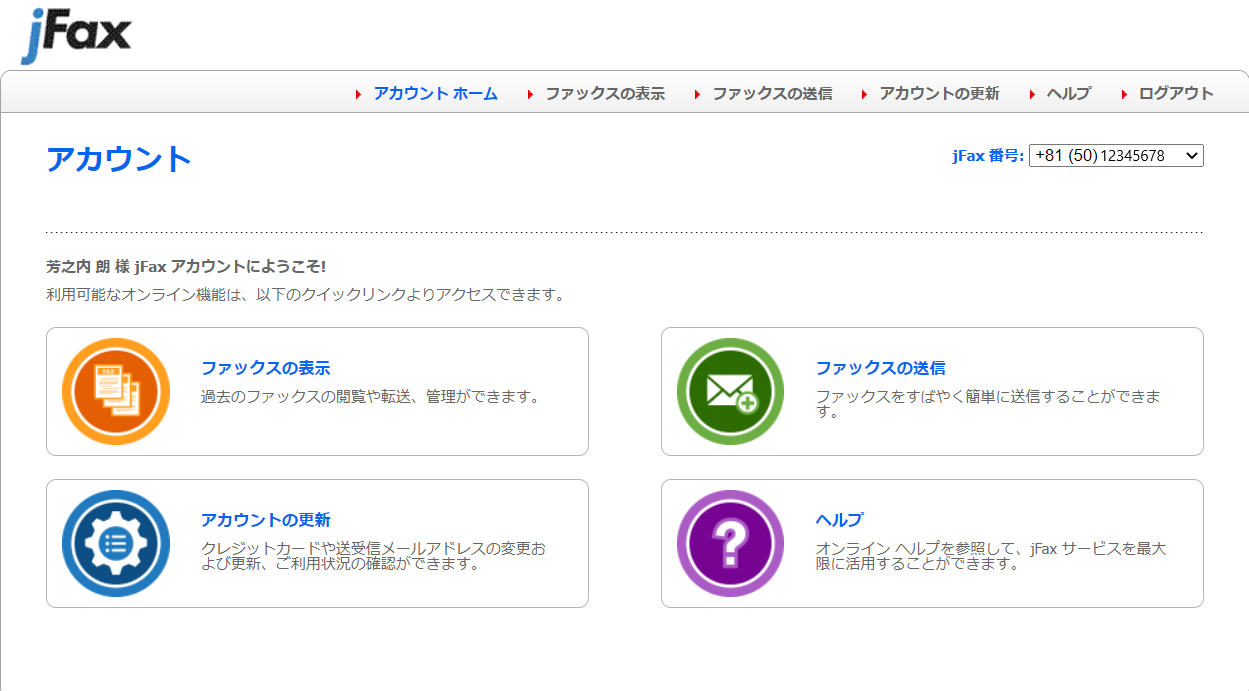
Task: Click the orange fax viewing icon
Action: [115, 390]
